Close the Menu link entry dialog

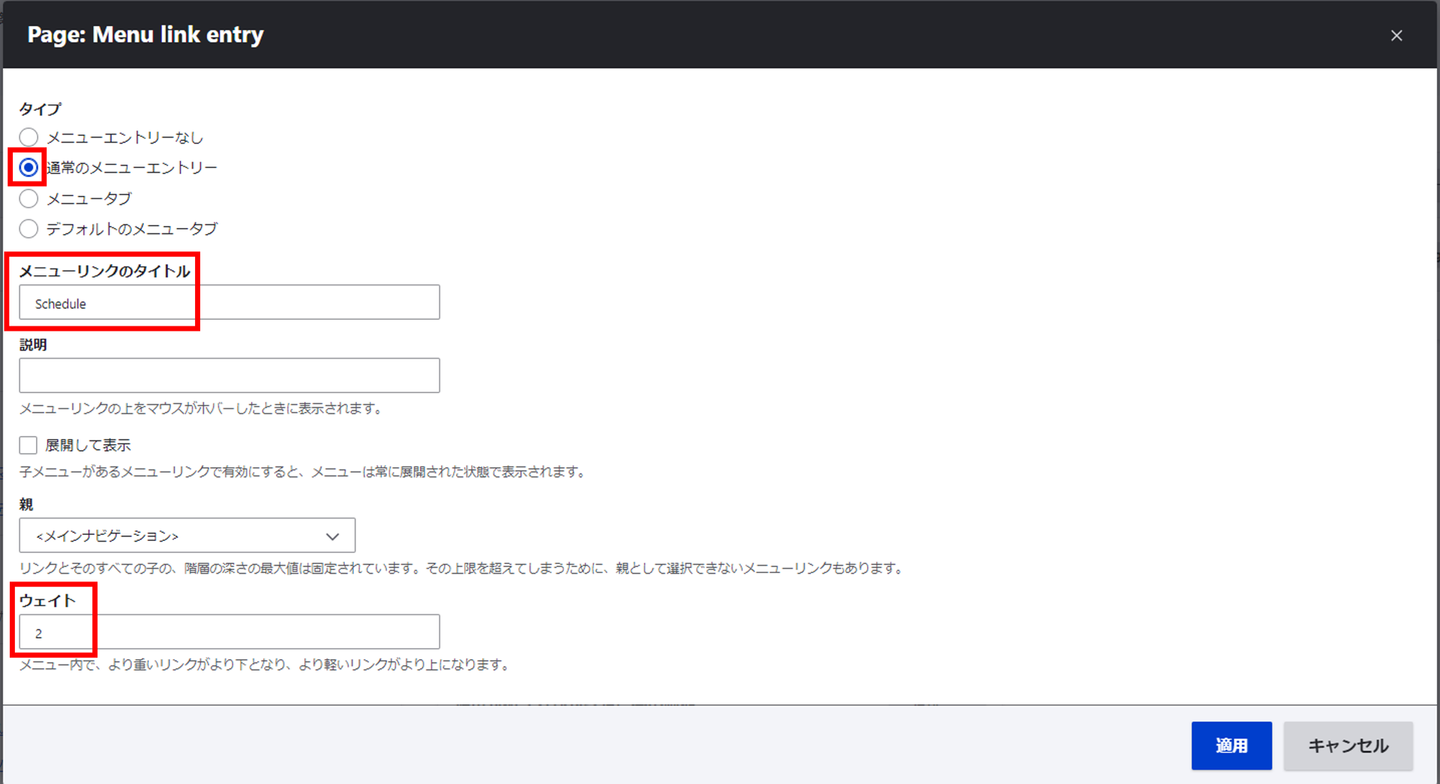1396,35
